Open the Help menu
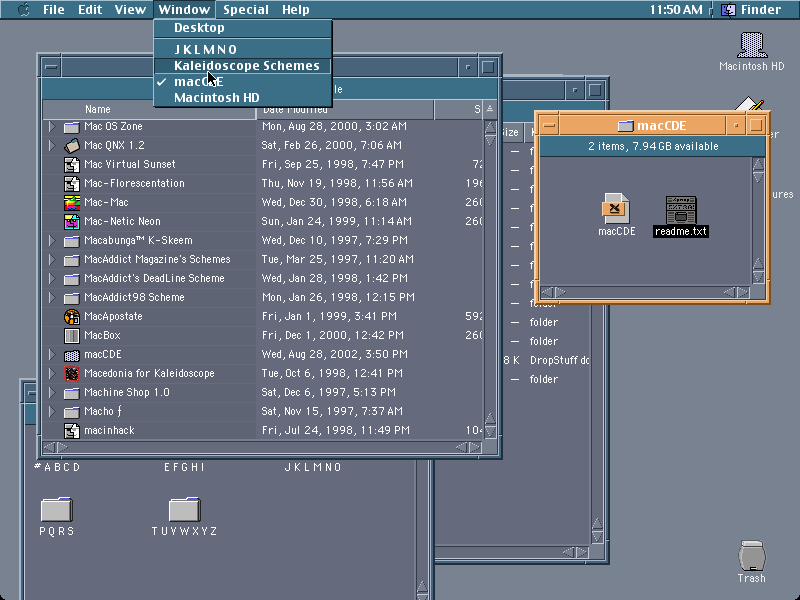 tap(295, 9)
